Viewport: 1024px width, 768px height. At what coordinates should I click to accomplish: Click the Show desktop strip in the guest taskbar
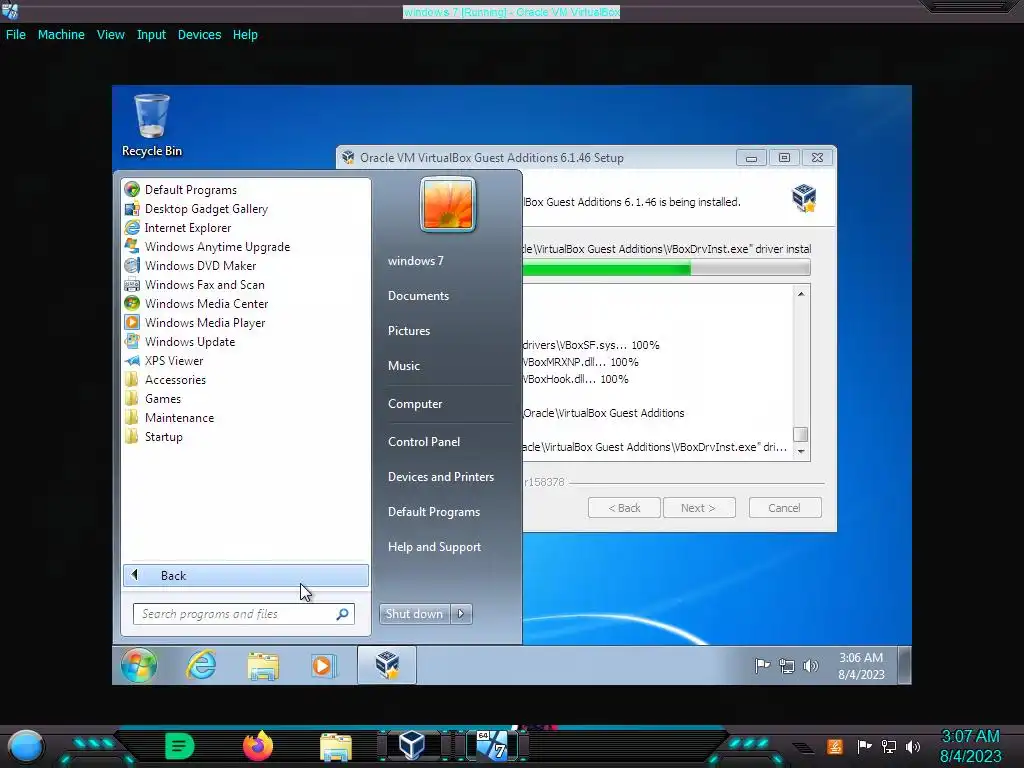904,665
